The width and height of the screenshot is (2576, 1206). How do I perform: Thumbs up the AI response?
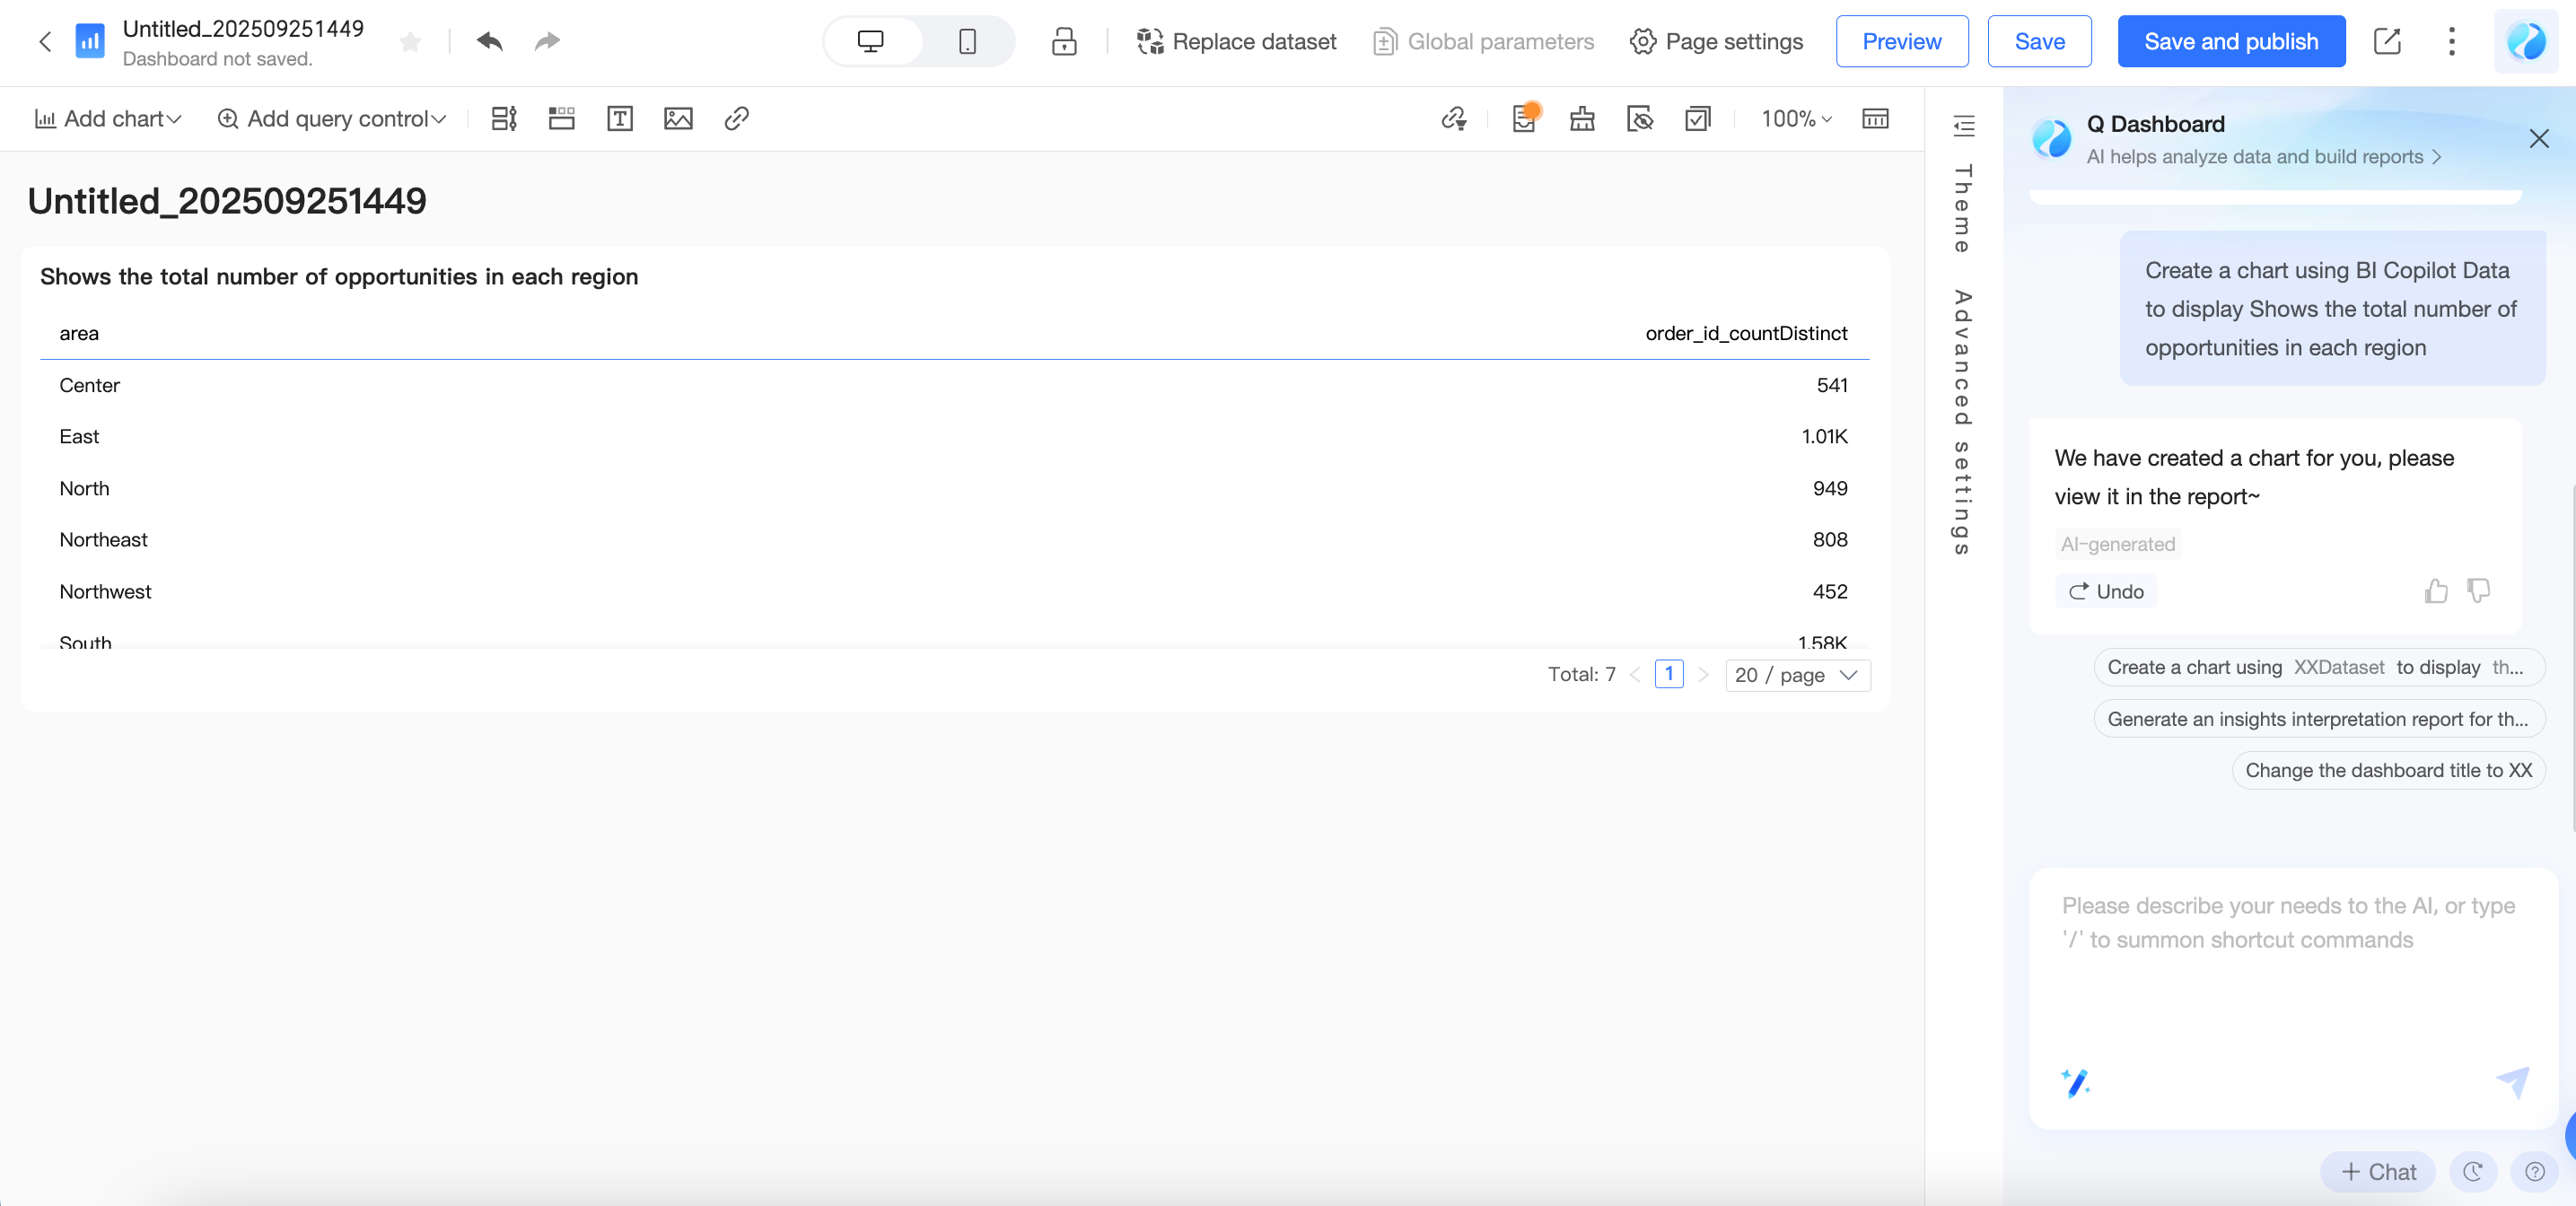[x=2436, y=591]
